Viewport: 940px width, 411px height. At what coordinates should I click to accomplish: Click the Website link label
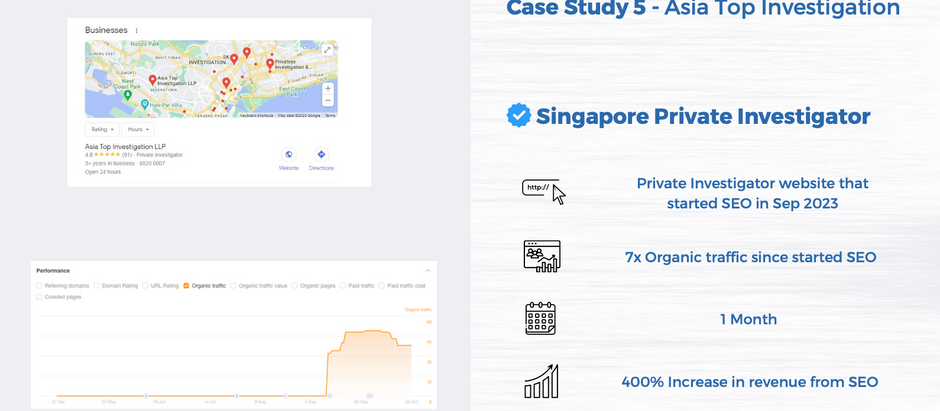tap(288, 168)
